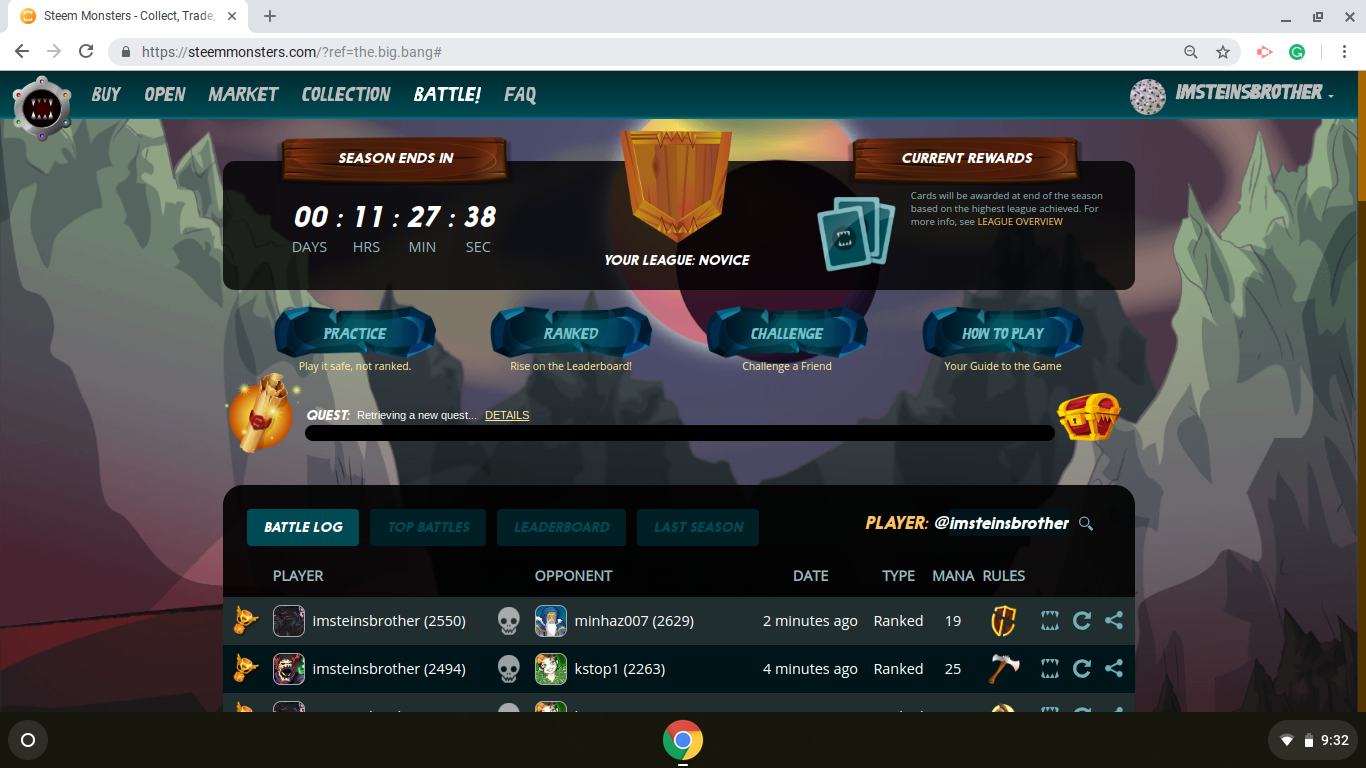Click the teeth icon in kstop1 battle row

1050,669
